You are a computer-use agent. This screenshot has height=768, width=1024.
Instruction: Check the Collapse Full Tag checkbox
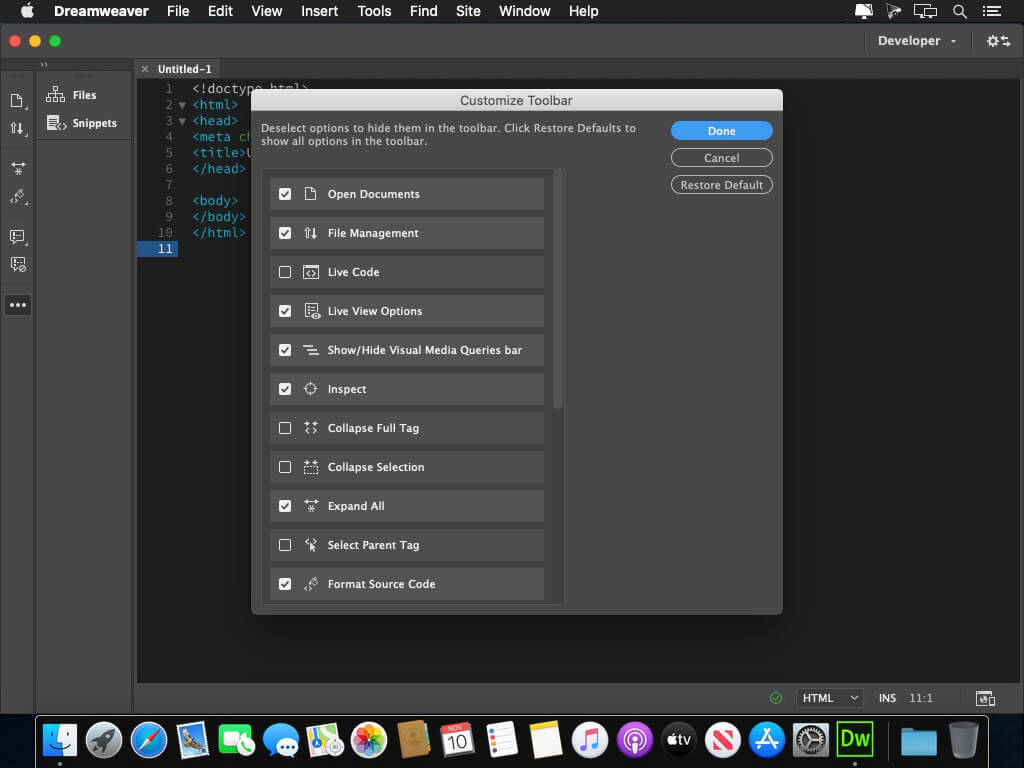pyautogui.click(x=285, y=428)
